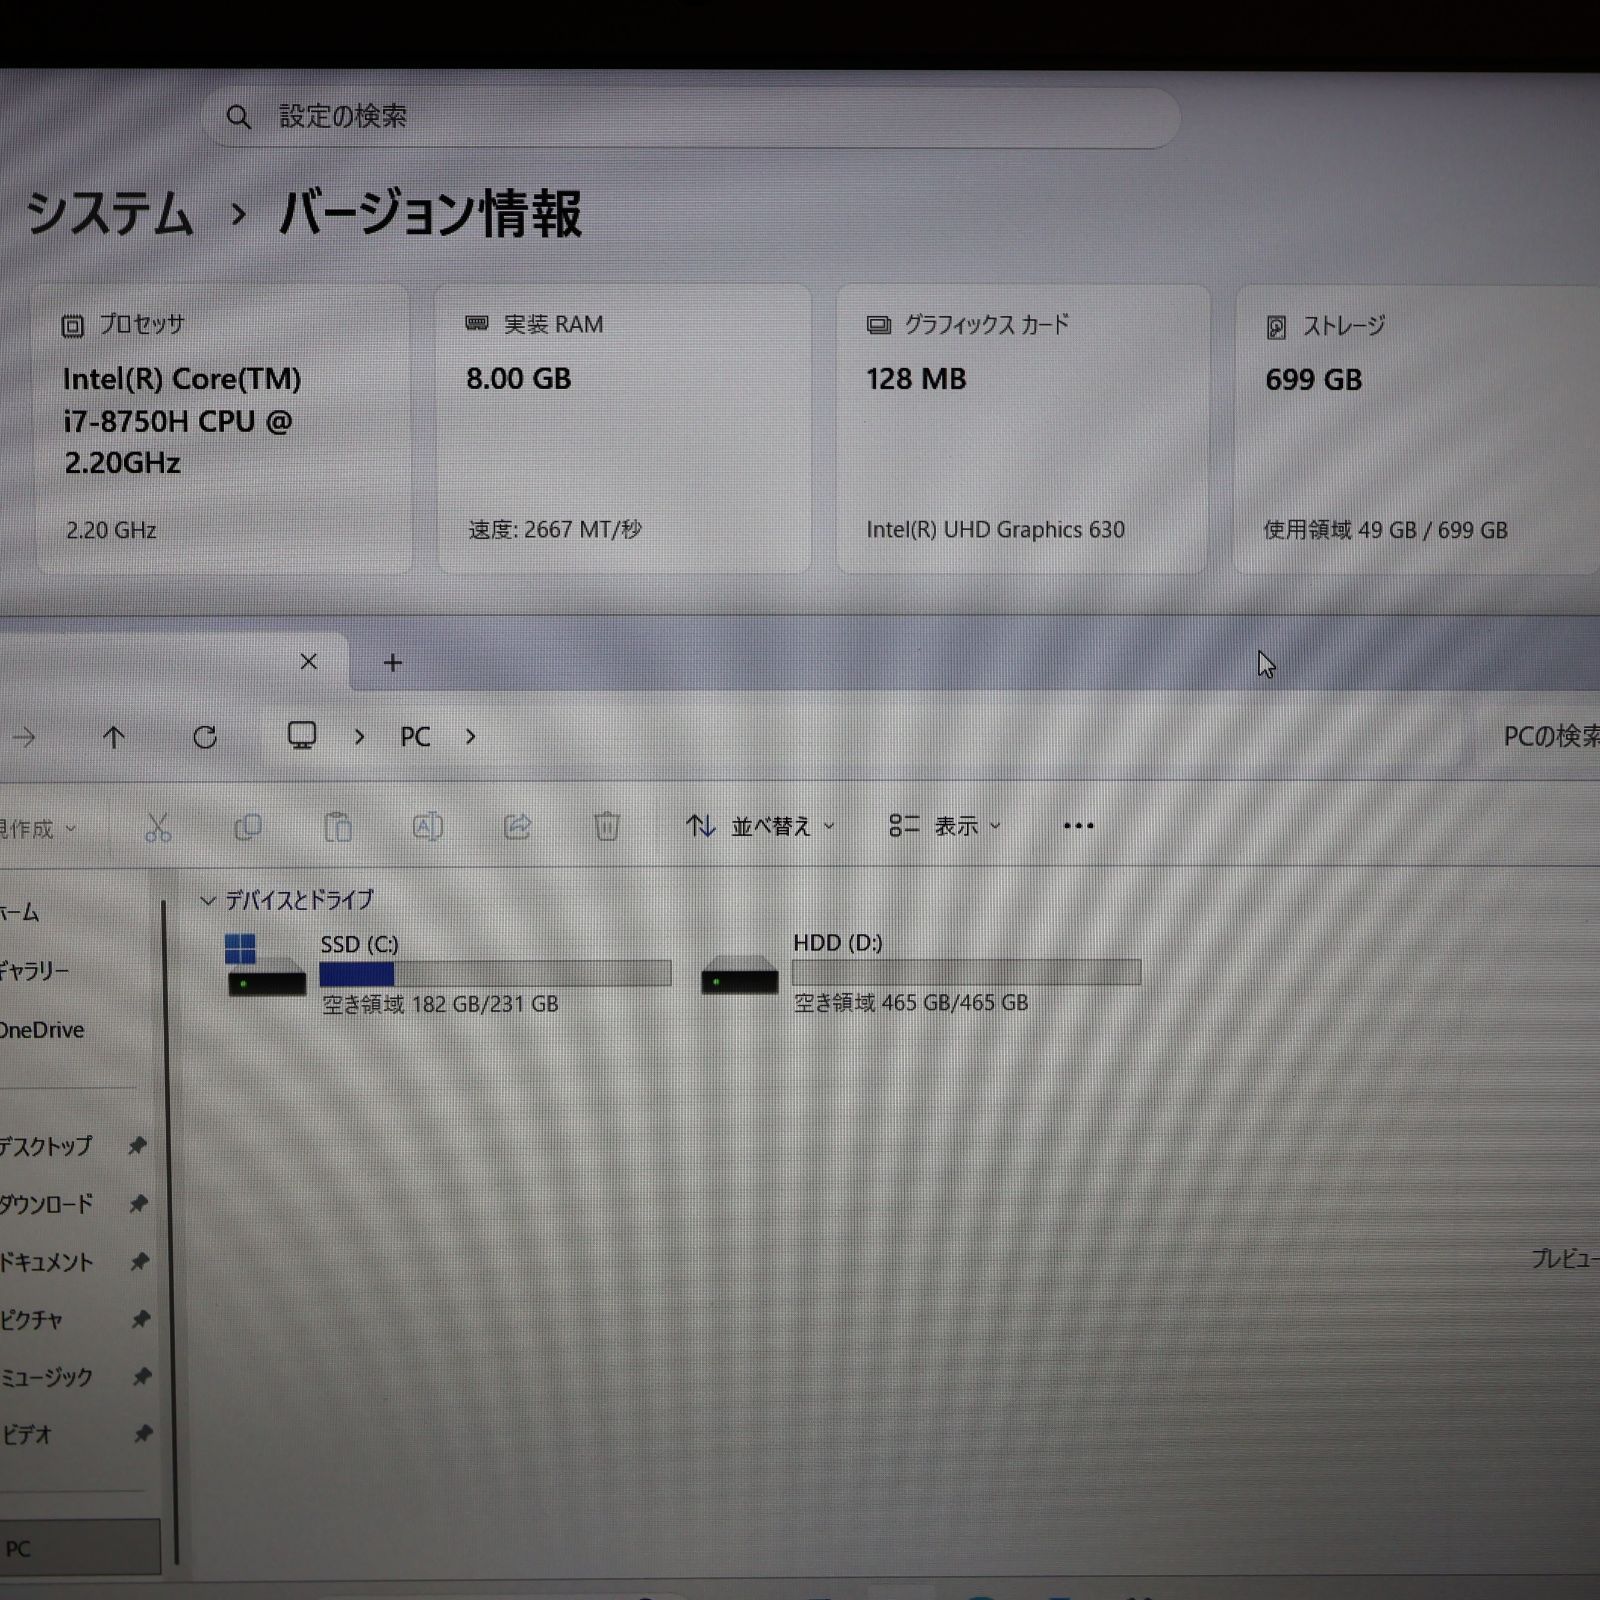Click the Share icon in toolbar
Screen dimensions: 1600x1600
[517, 827]
